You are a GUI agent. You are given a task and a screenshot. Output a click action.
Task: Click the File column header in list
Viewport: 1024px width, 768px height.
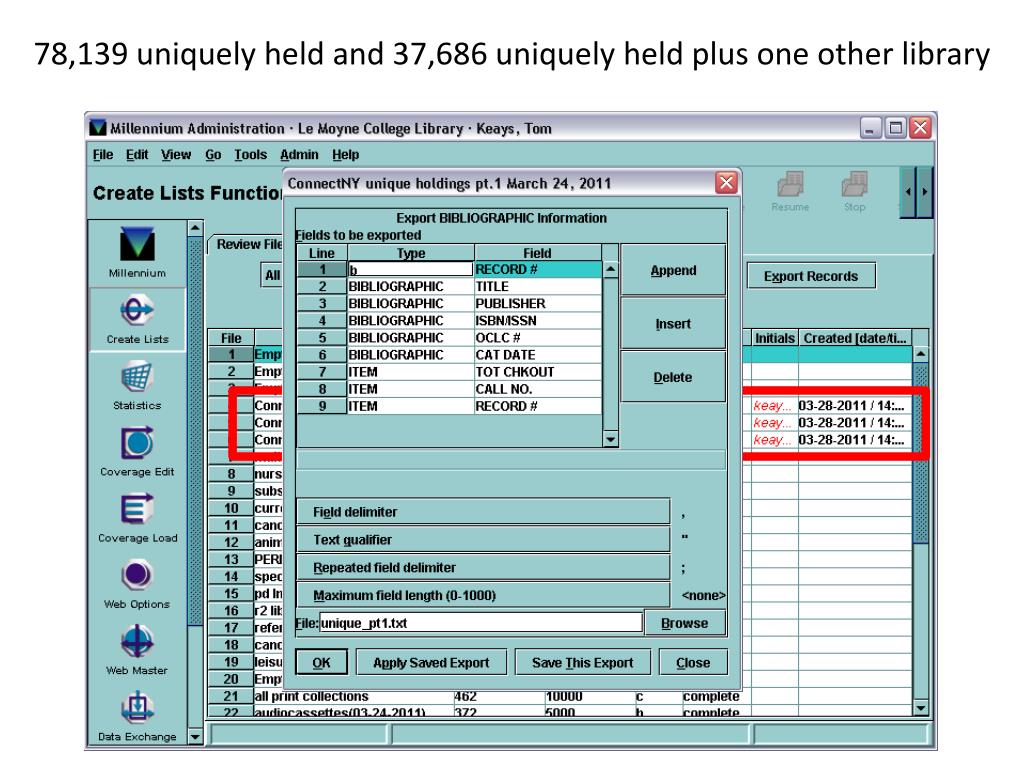[x=231, y=338]
